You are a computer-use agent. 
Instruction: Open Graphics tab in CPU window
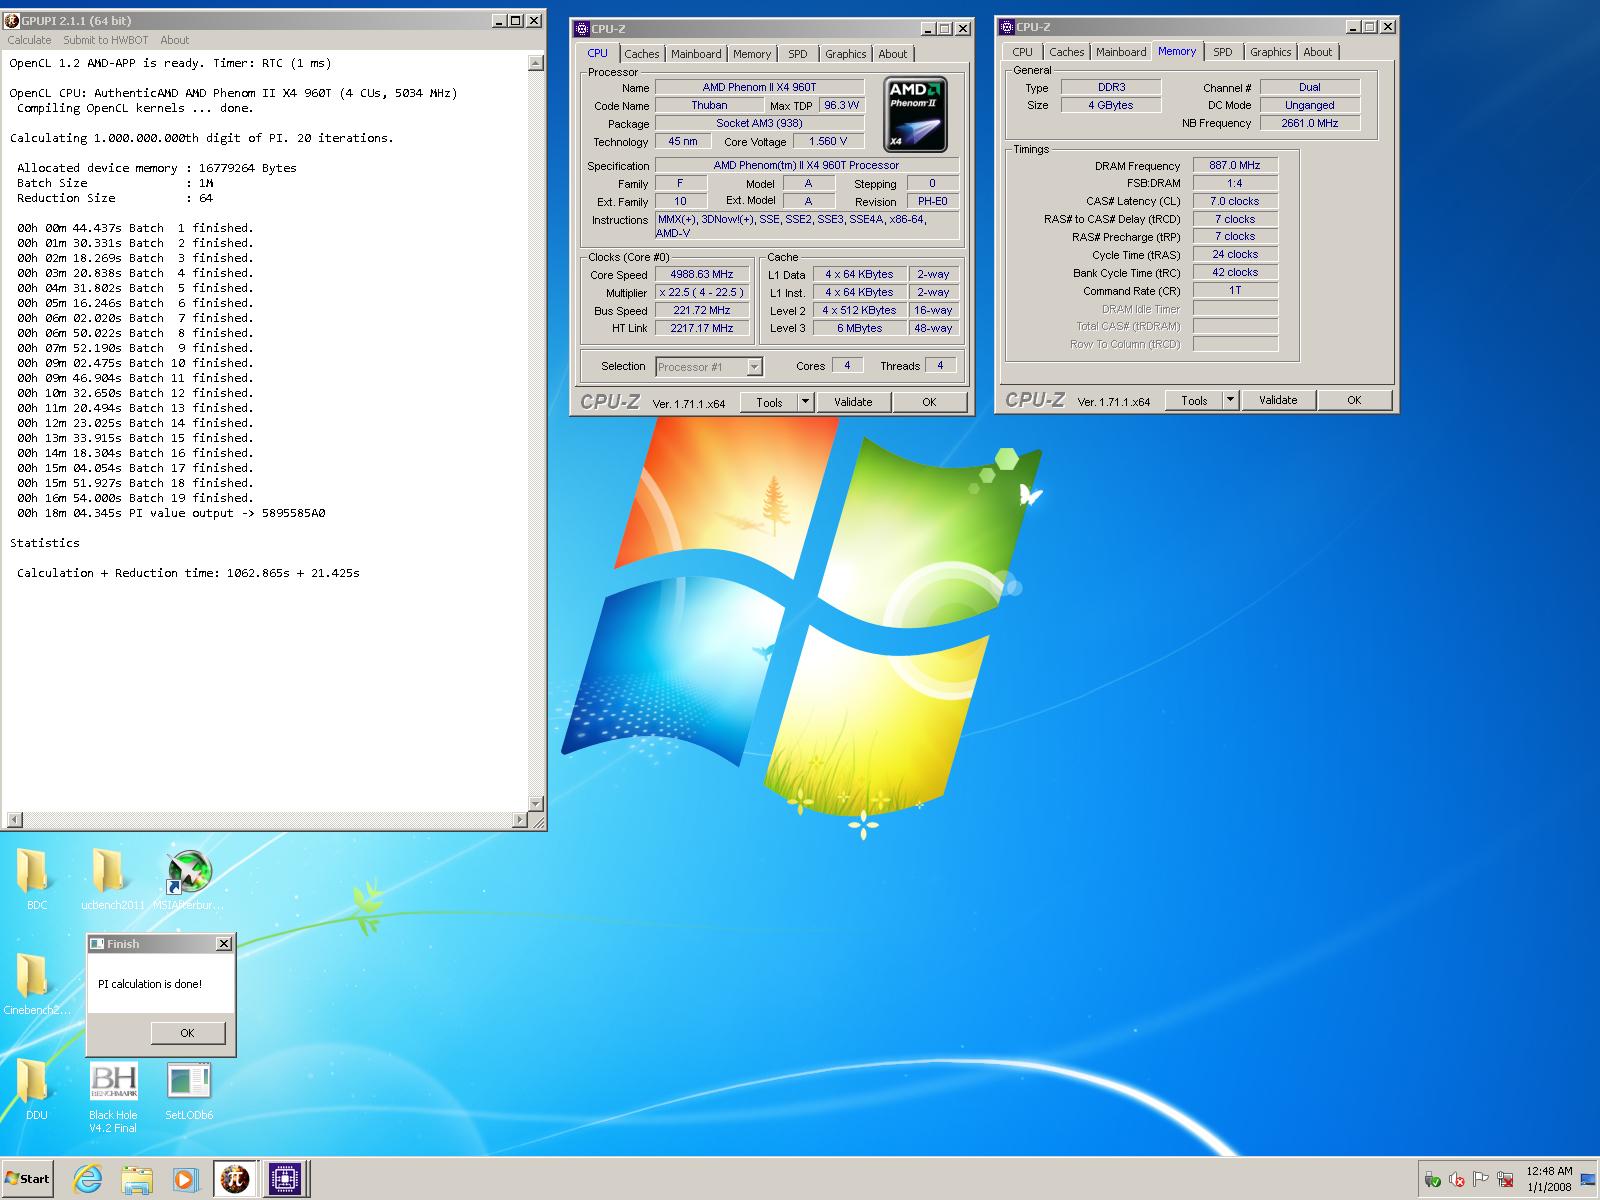point(845,54)
